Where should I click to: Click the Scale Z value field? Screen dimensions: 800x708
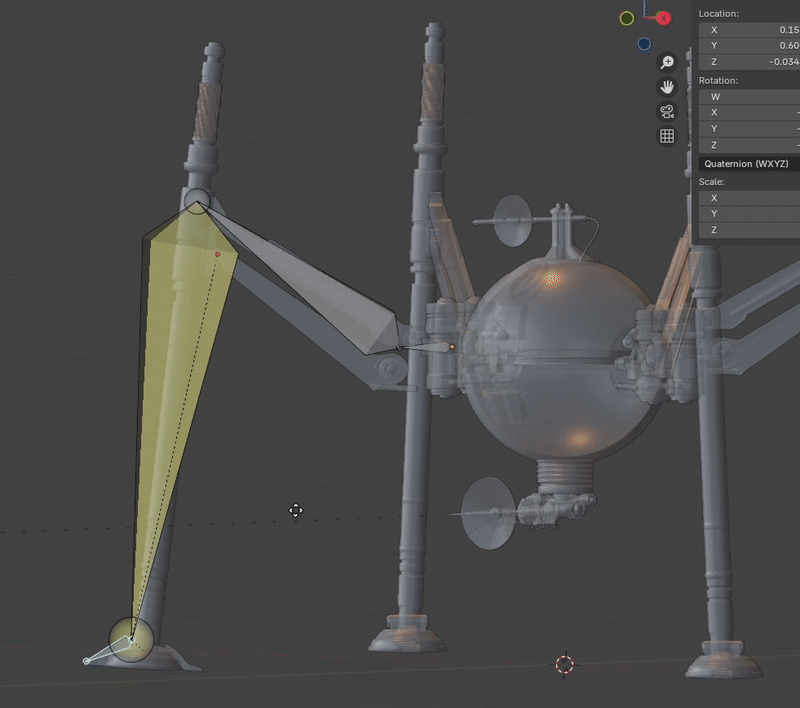point(749,230)
